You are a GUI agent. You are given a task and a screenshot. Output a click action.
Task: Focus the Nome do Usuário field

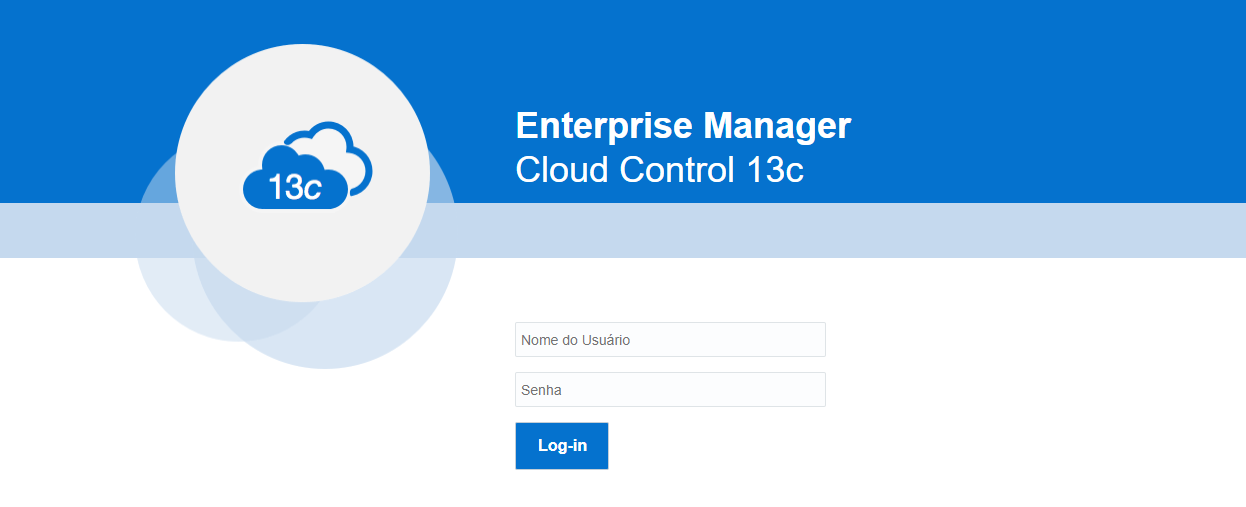(x=670, y=339)
